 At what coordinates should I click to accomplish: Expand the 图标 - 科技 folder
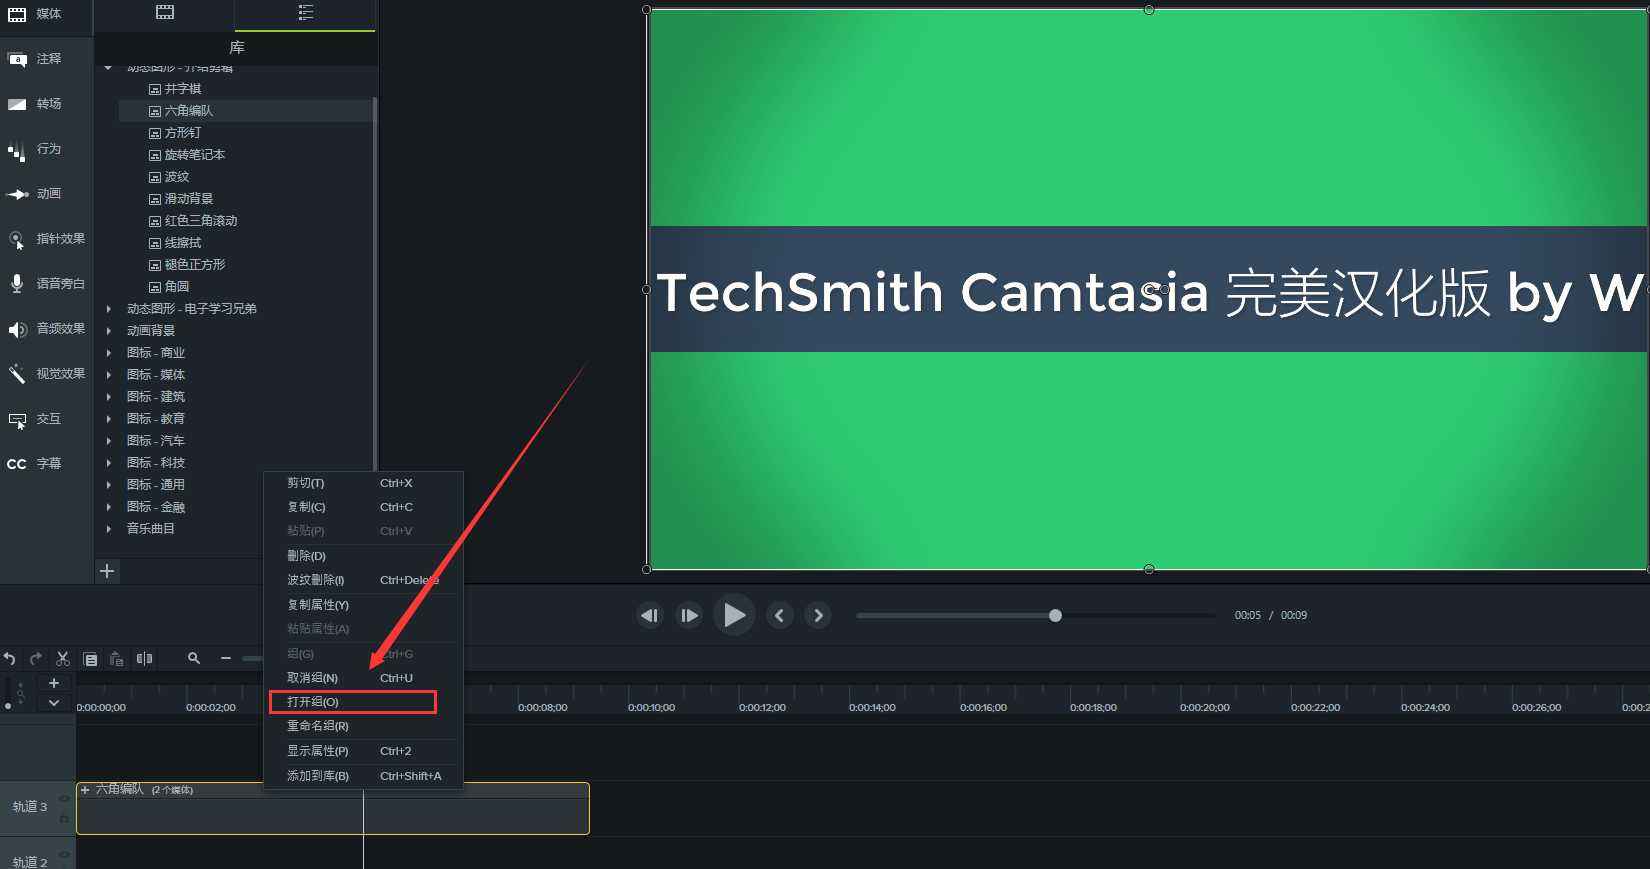(109, 463)
